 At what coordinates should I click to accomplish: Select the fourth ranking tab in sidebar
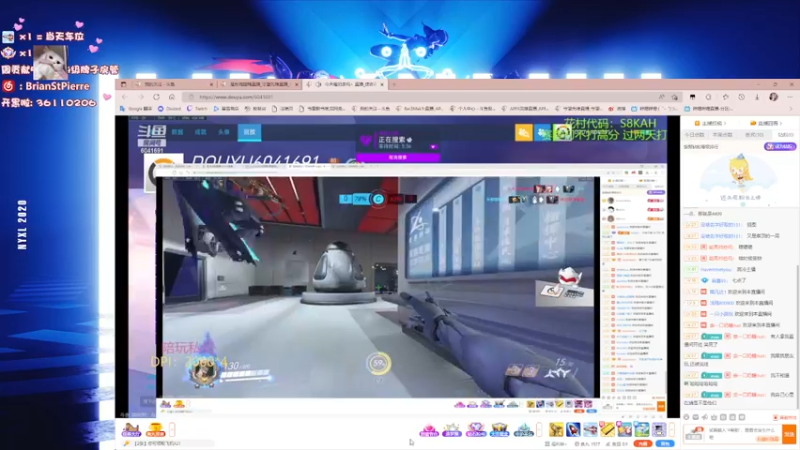(785, 135)
